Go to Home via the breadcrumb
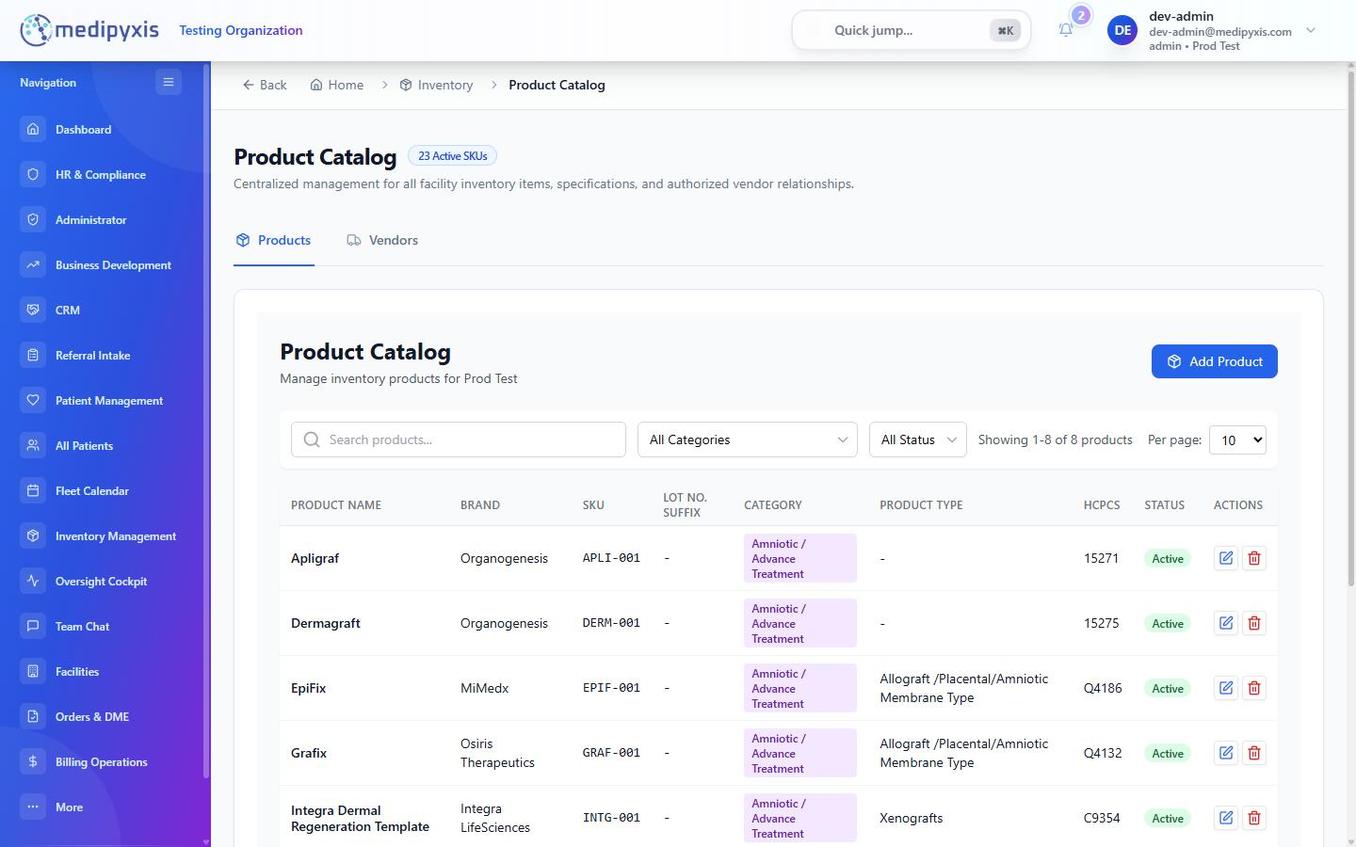The height and width of the screenshot is (847, 1356). click(337, 85)
